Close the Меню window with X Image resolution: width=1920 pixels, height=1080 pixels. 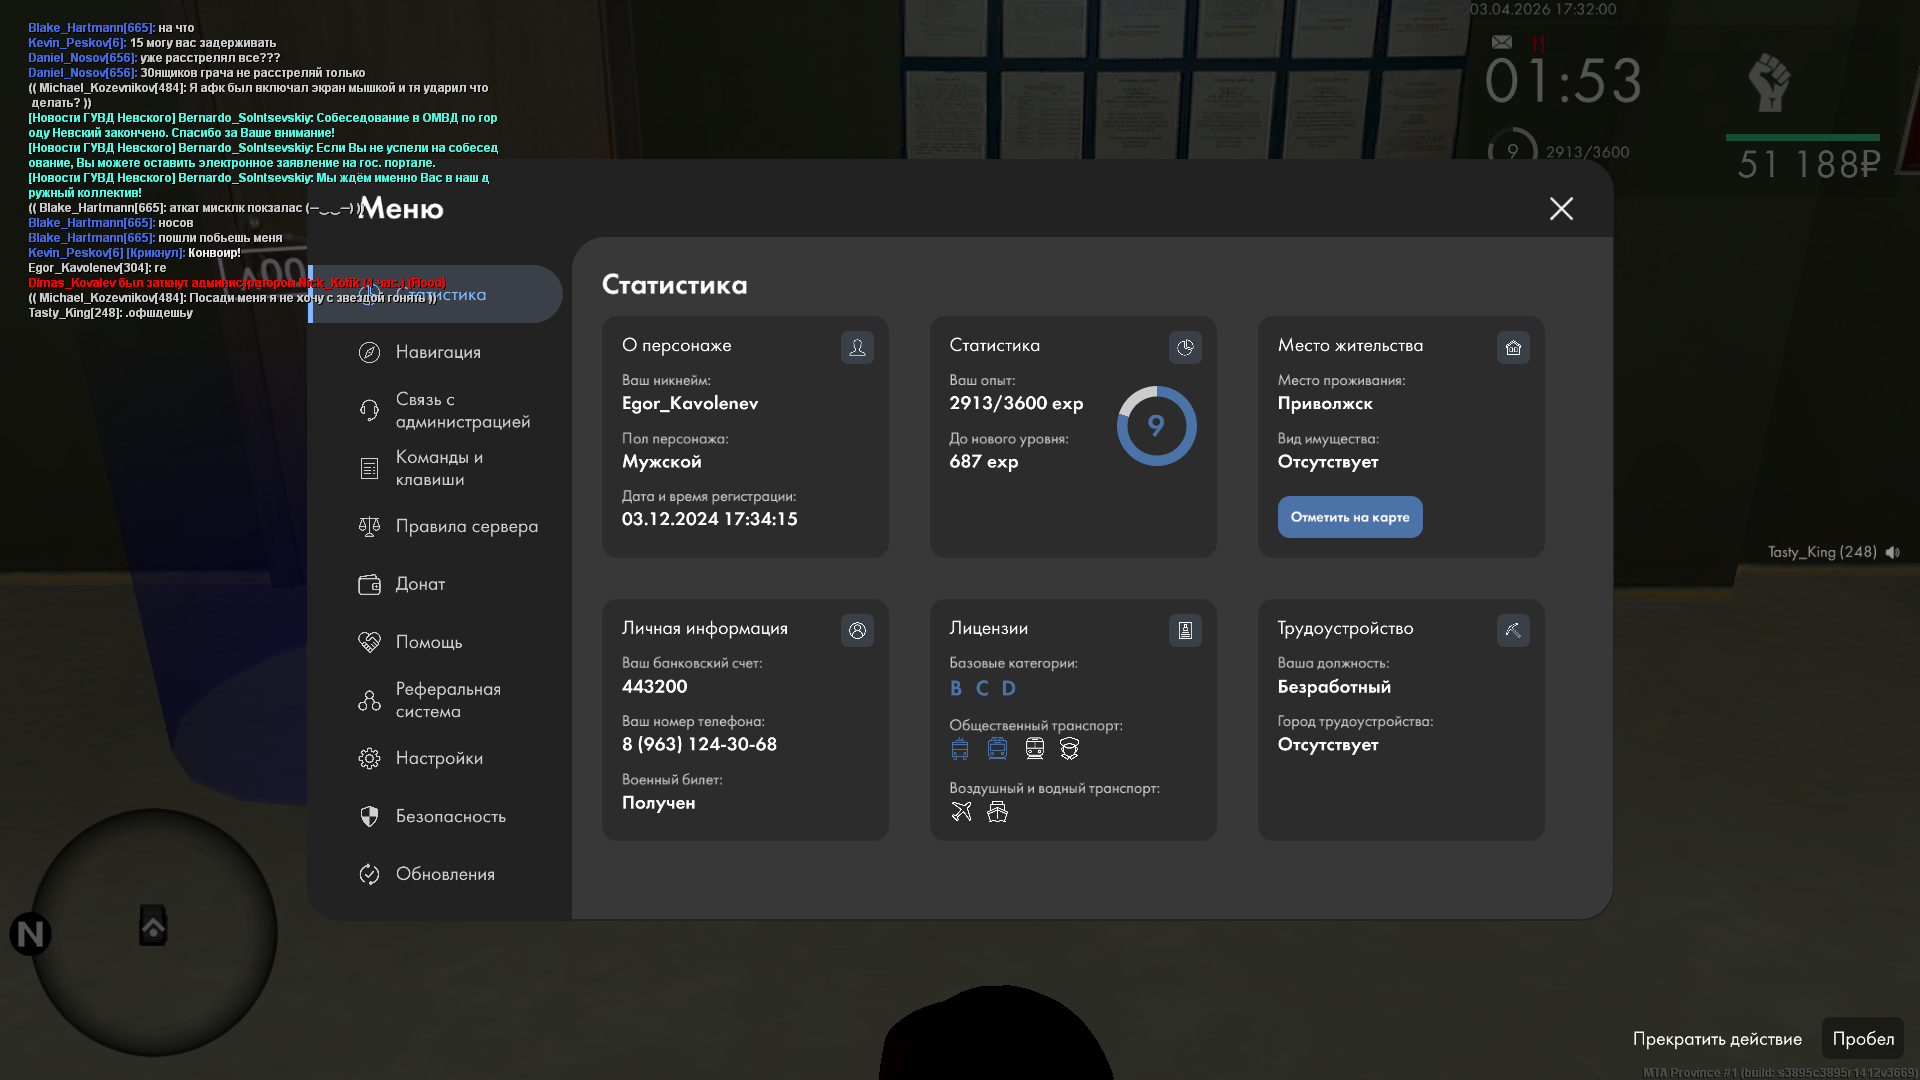(x=1561, y=208)
